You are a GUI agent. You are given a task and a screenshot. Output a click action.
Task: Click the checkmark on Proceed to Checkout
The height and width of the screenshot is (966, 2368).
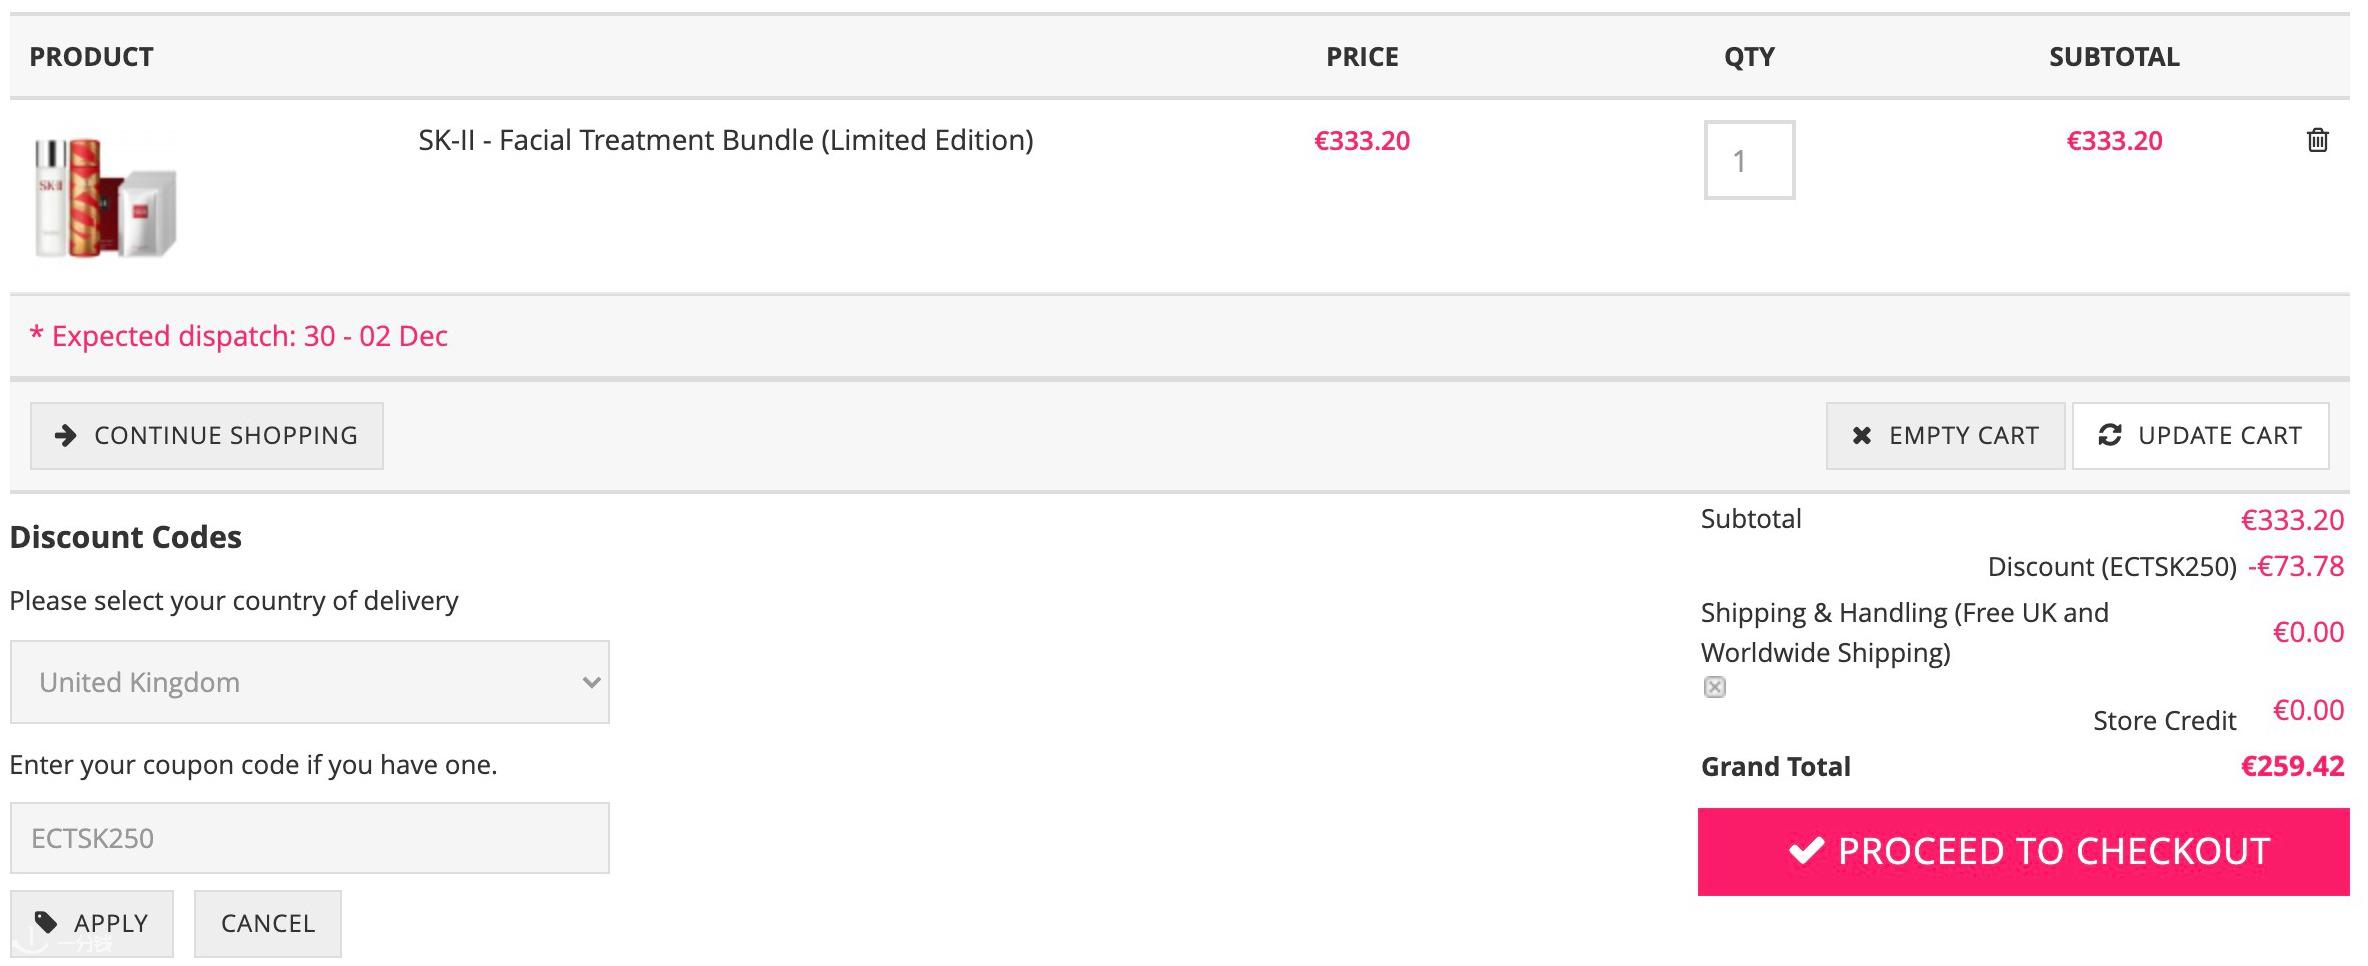click(x=1806, y=851)
